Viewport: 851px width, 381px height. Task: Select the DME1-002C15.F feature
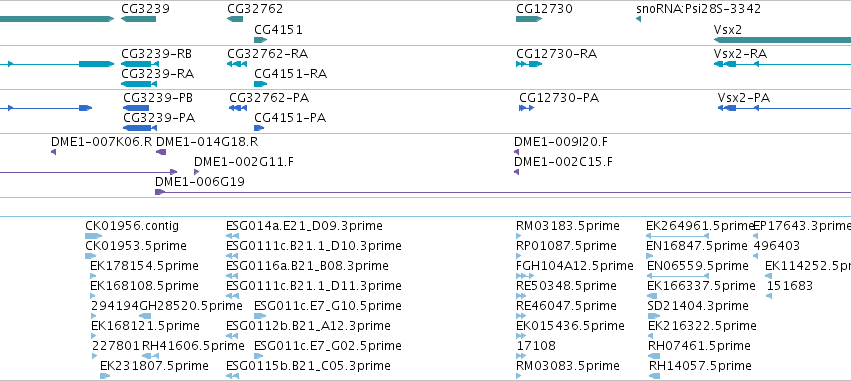tap(563, 162)
